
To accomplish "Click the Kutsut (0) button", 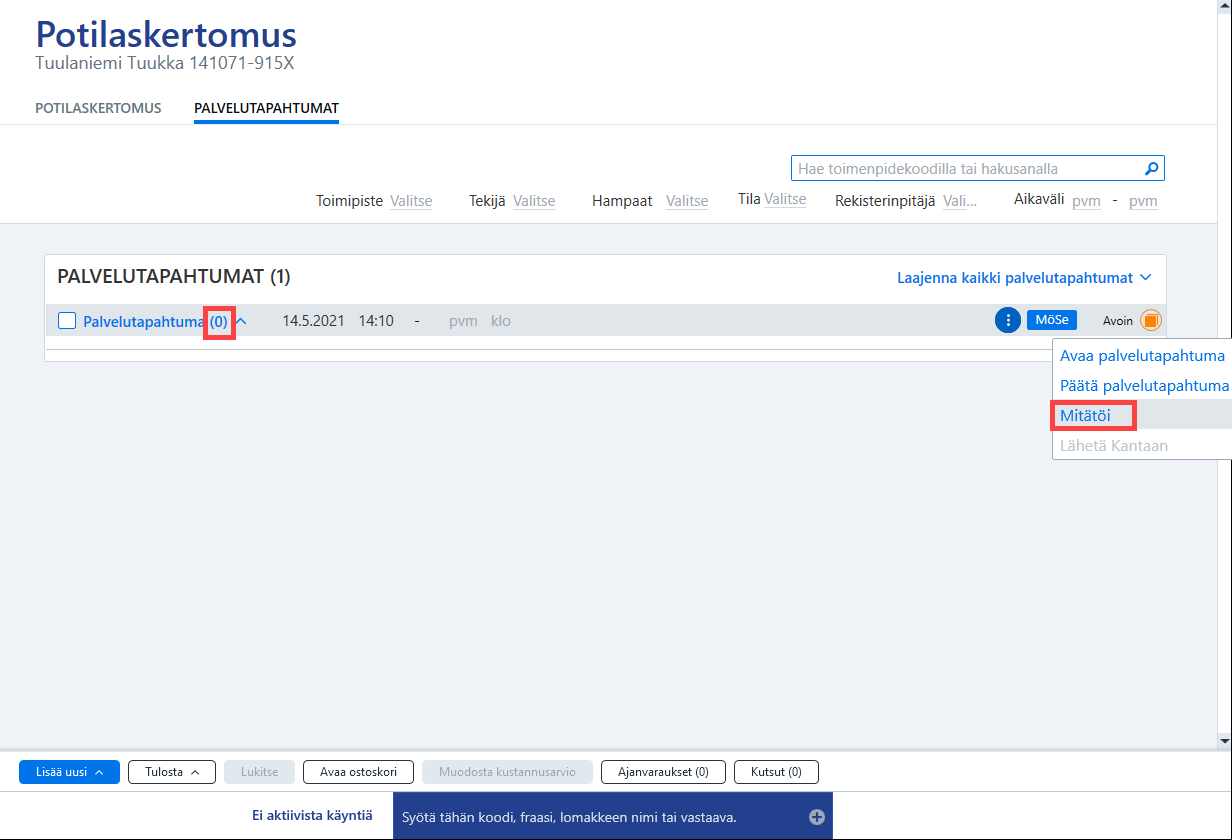I will point(776,772).
